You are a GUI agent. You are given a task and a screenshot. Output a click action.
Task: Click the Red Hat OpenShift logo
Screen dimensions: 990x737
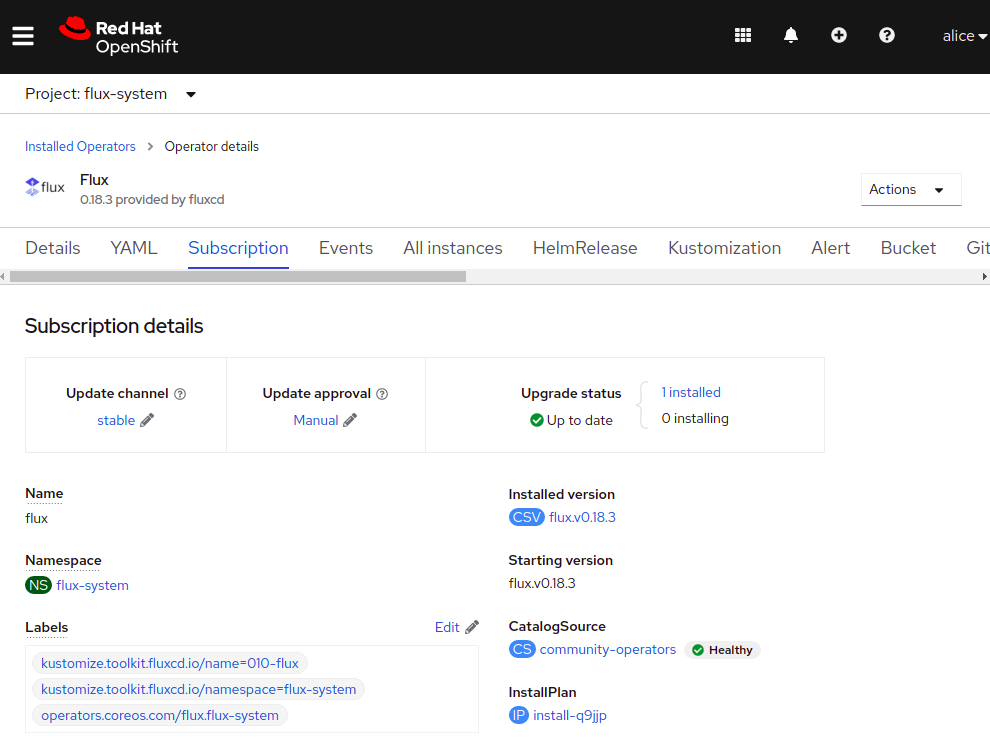tap(119, 36)
